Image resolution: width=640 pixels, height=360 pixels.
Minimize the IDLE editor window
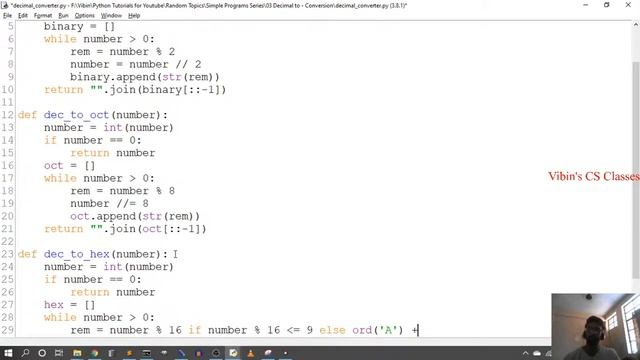586,5
